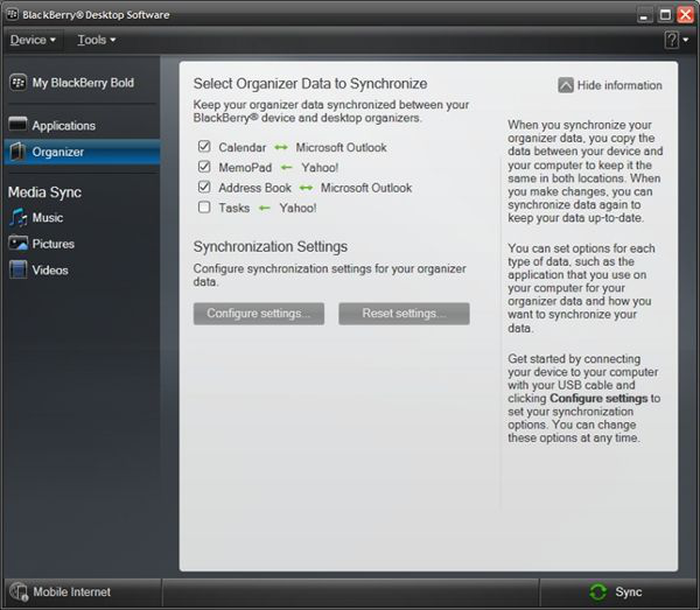Screen dimensions: 700x610
Task: Click the Reset settings button
Action: point(404,313)
